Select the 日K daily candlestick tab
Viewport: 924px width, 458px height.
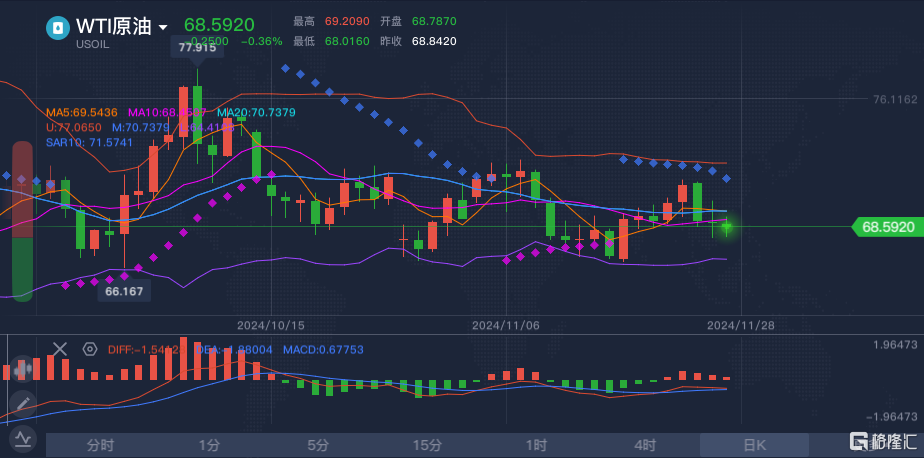click(x=754, y=445)
